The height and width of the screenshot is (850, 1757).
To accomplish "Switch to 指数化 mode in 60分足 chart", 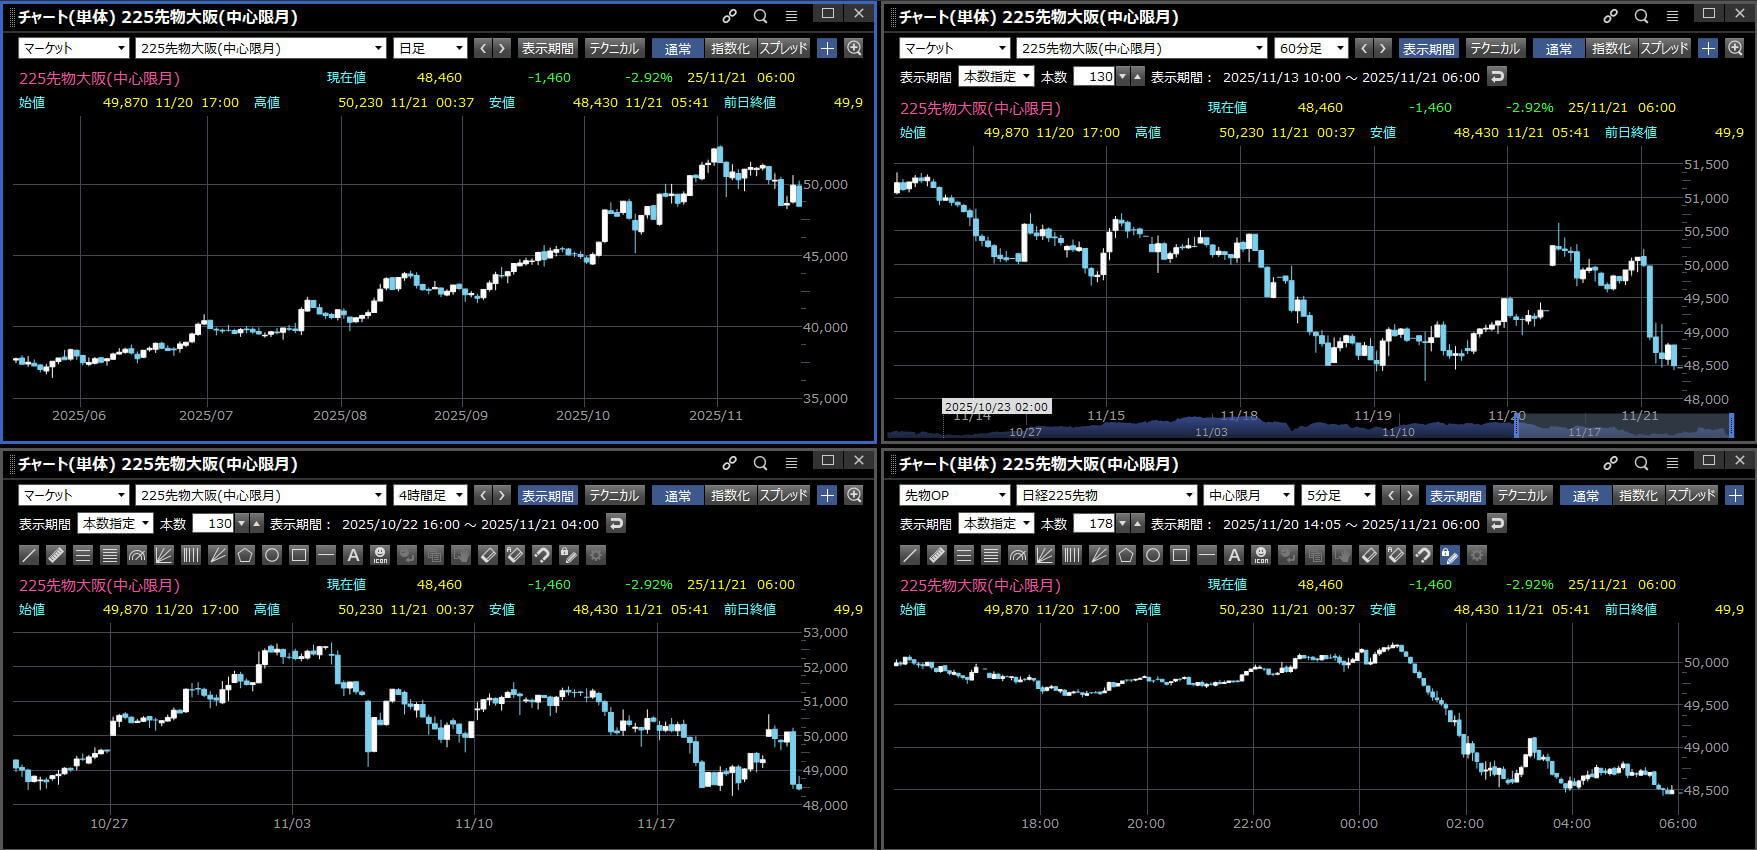I will [1610, 48].
